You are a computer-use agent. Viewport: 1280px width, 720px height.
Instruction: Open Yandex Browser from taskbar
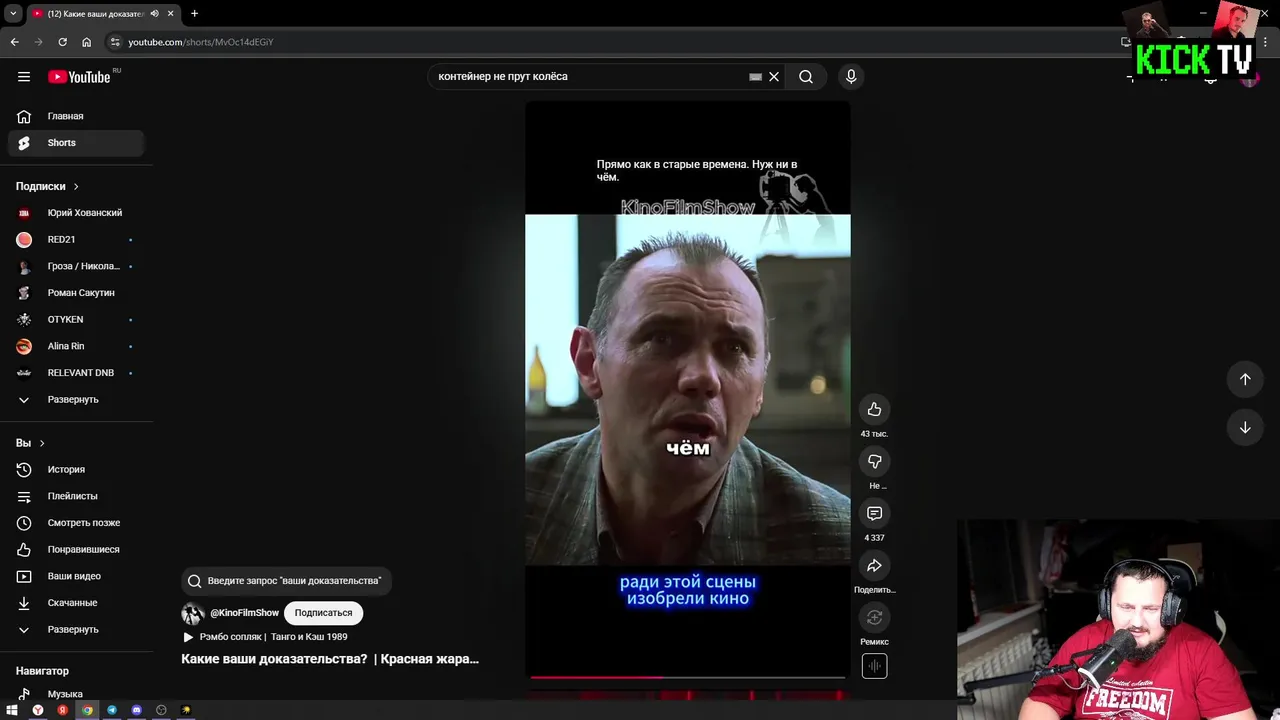point(38,711)
